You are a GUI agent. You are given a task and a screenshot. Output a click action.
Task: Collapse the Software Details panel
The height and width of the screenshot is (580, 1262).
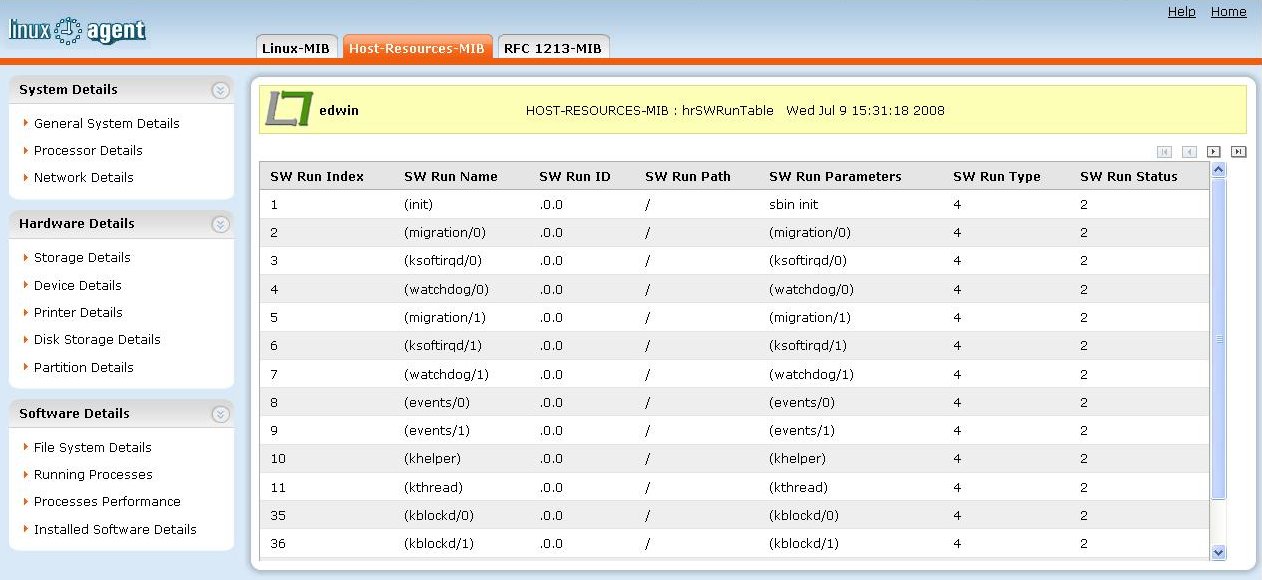coord(220,414)
